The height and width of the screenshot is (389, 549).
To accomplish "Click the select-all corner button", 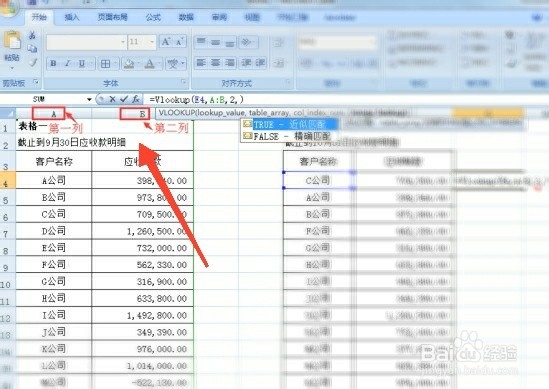I will [8, 113].
